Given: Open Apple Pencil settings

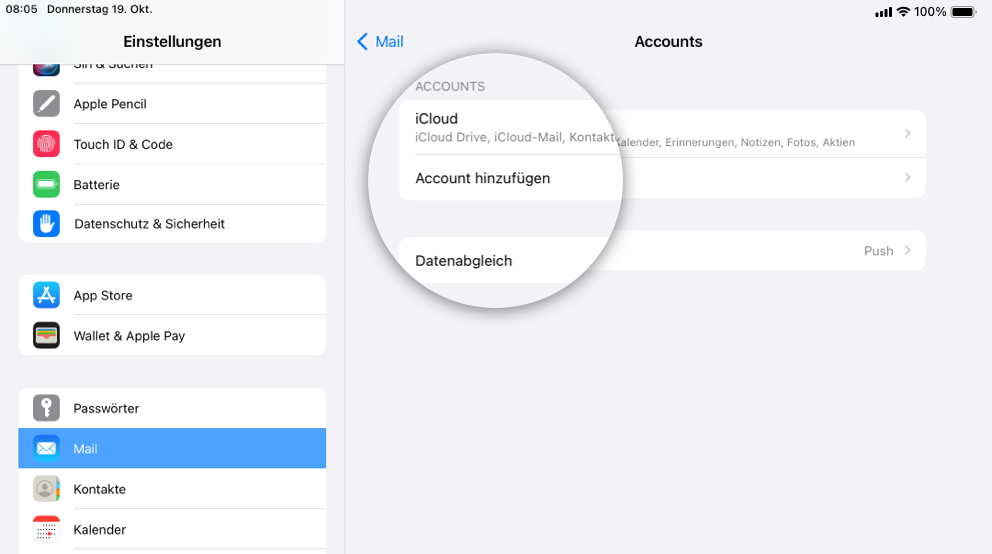Looking at the screenshot, I should coord(172,104).
